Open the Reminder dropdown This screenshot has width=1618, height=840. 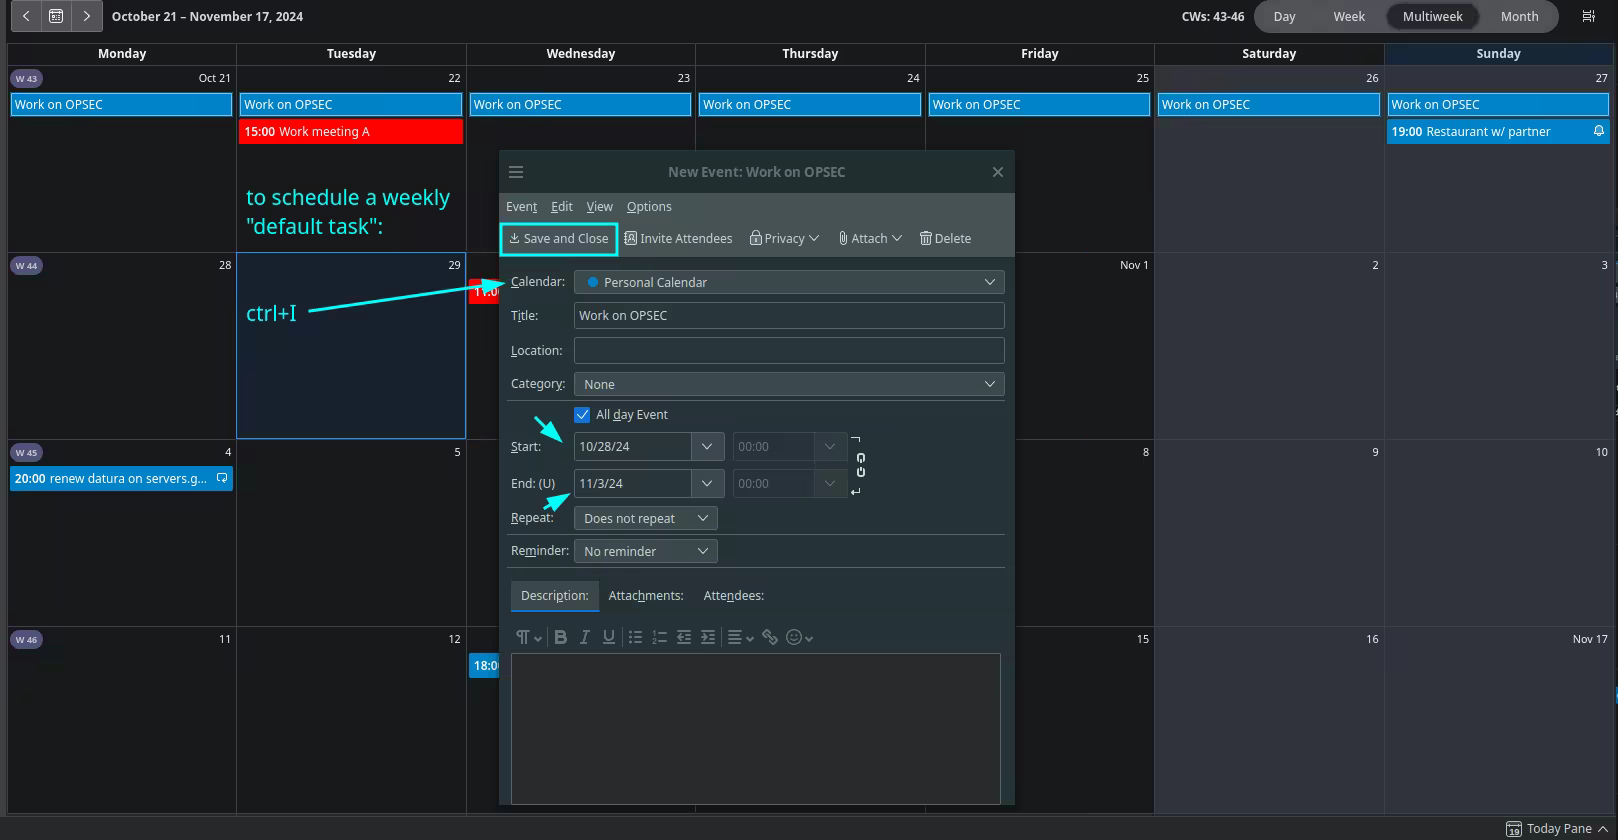click(x=645, y=551)
